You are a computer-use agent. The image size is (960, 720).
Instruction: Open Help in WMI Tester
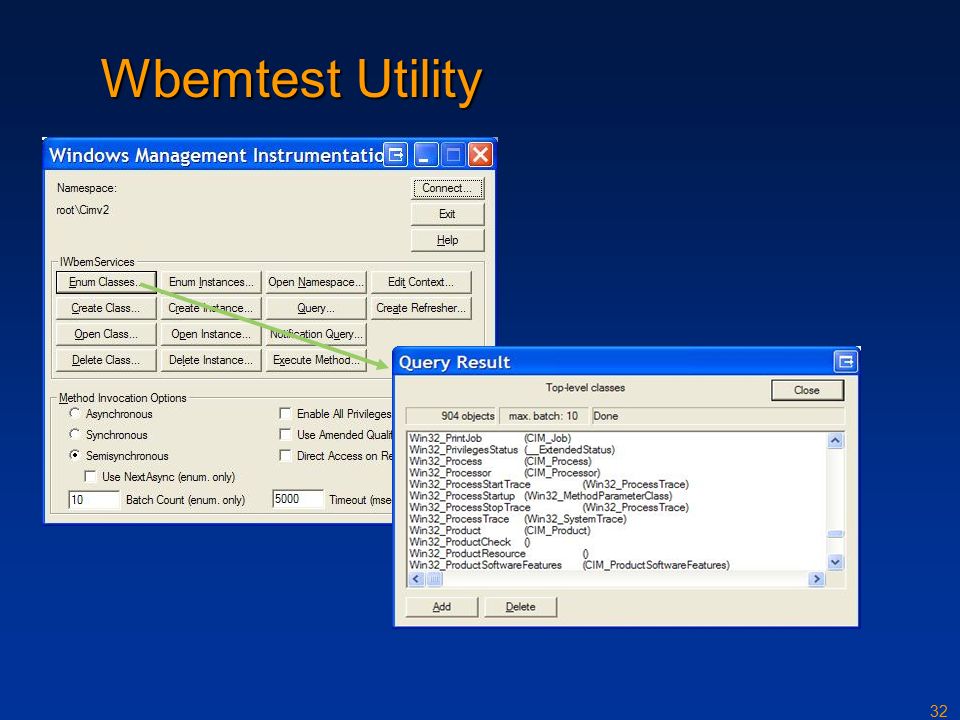pos(448,240)
